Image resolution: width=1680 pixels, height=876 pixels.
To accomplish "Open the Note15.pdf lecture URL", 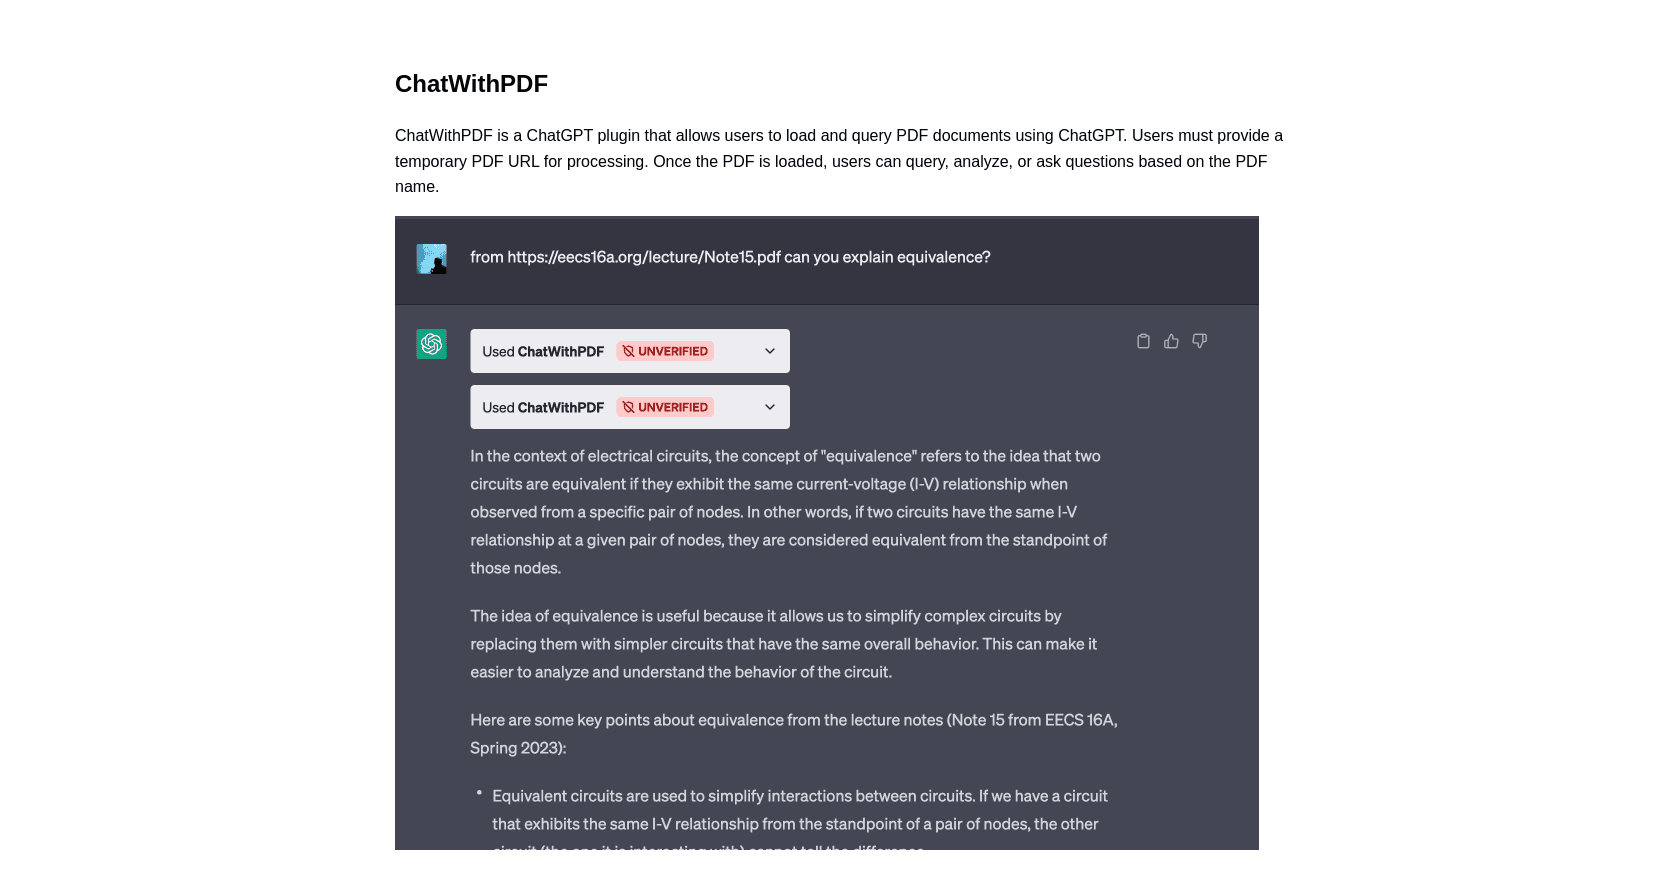I will click(643, 257).
